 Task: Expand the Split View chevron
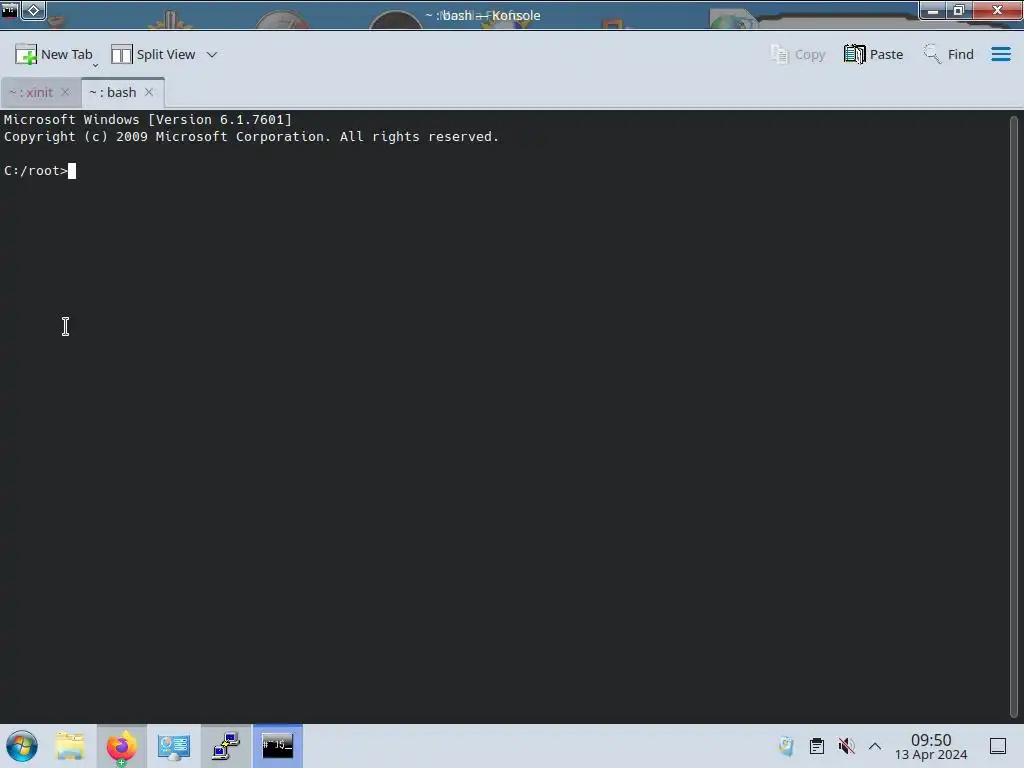click(x=212, y=54)
